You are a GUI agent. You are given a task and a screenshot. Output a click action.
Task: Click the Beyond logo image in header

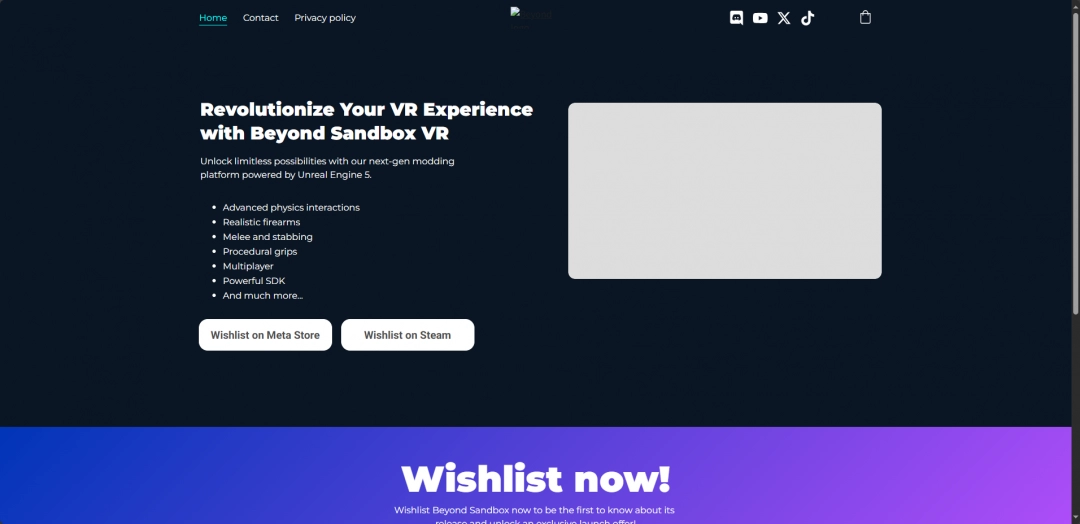pyautogui.click(x=531, y=17)
